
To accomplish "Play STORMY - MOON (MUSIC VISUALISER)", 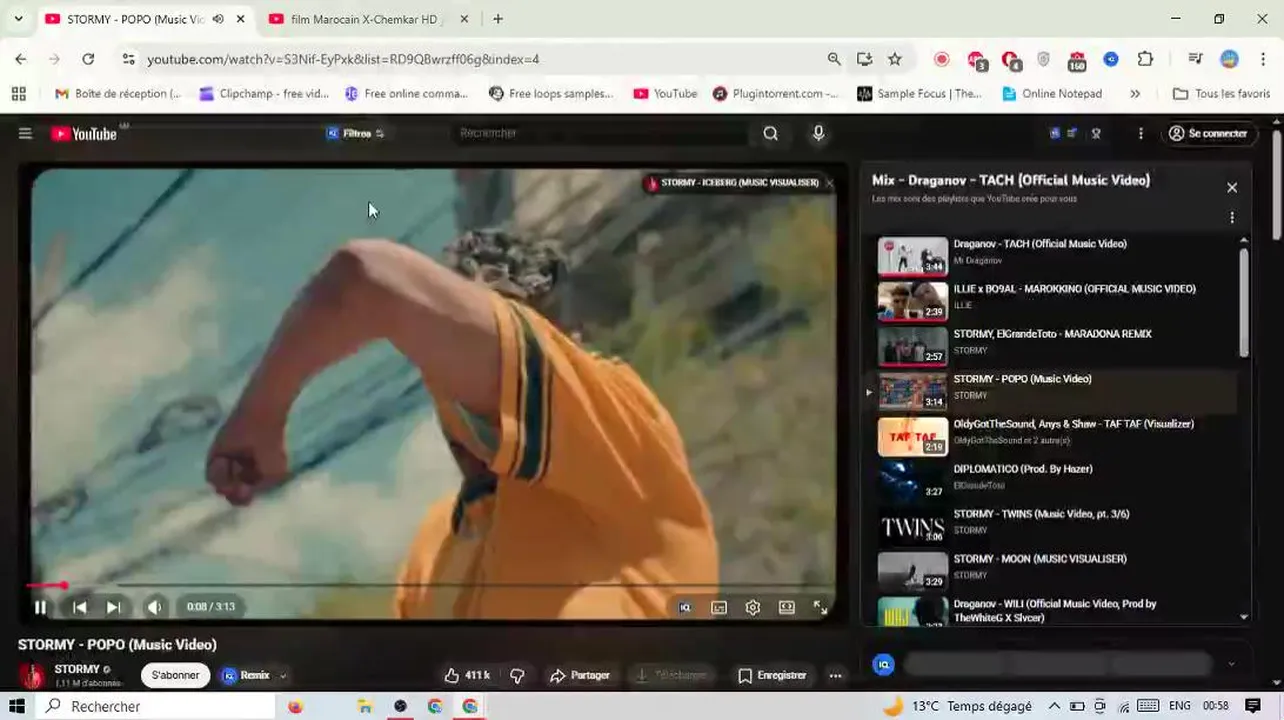I will 1055,569.
